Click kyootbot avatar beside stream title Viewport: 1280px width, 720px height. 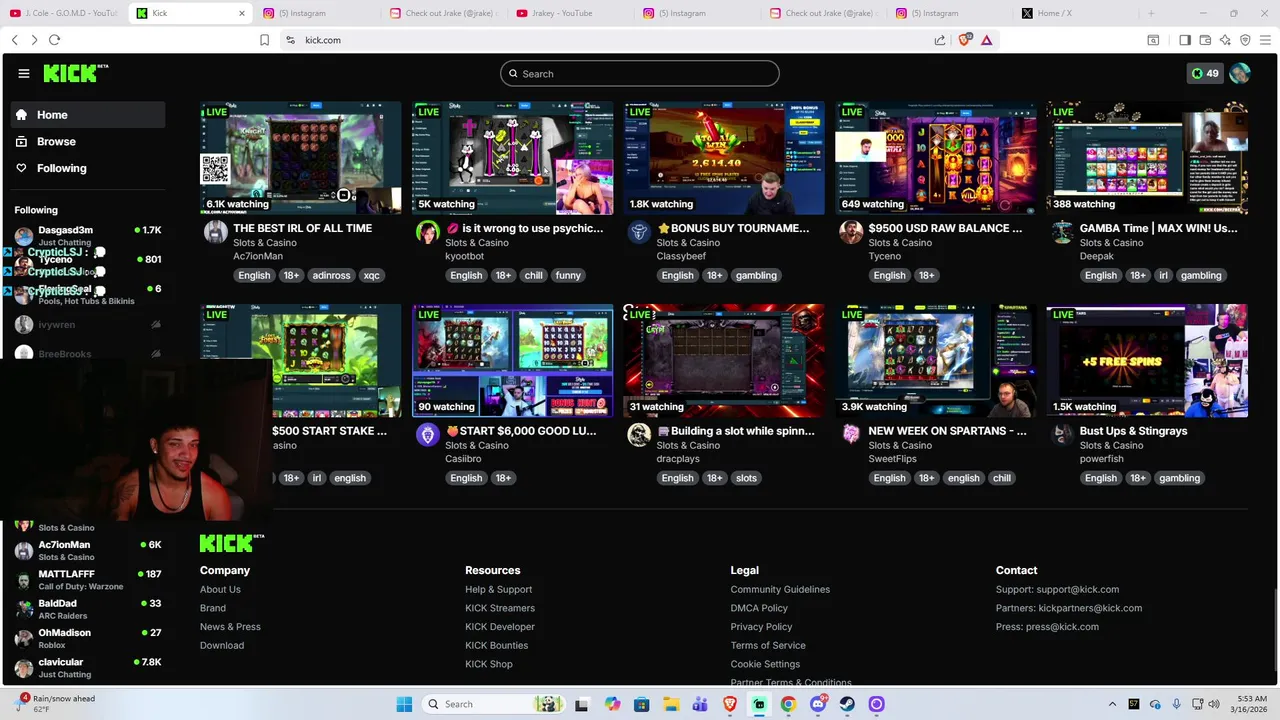(x=427, y=232)
